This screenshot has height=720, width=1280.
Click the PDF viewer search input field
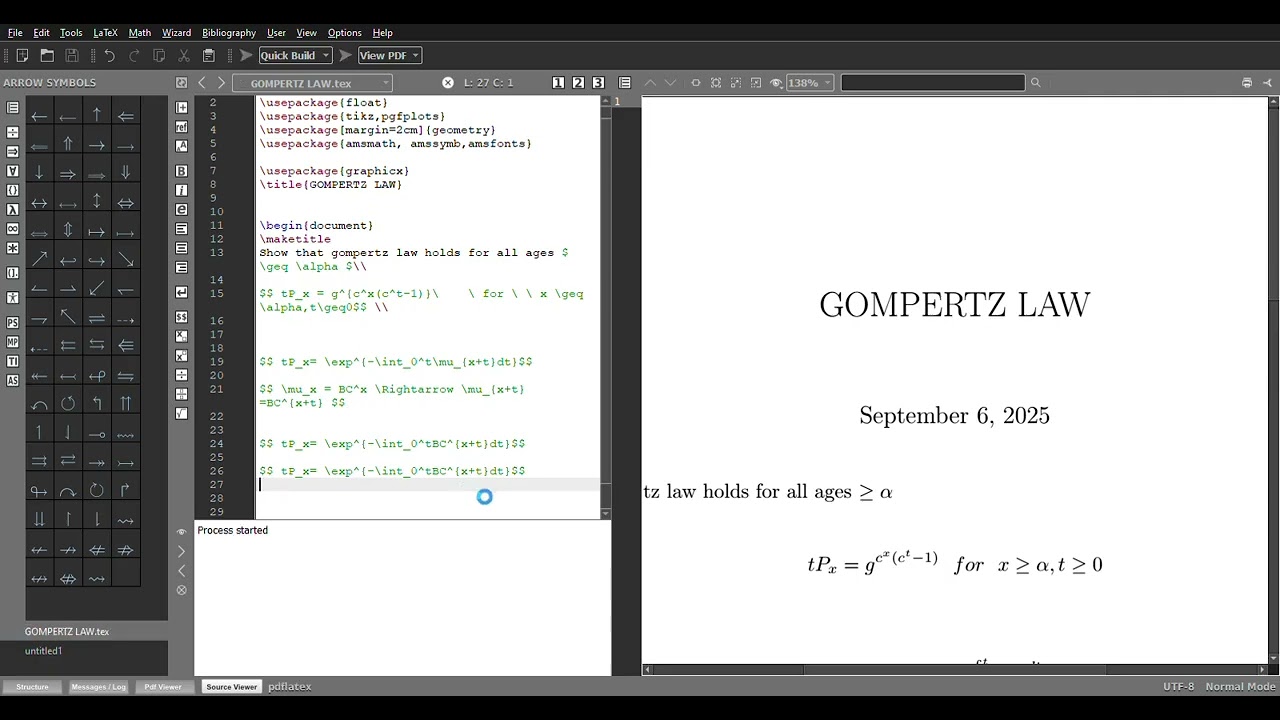[x=933, y=83]
